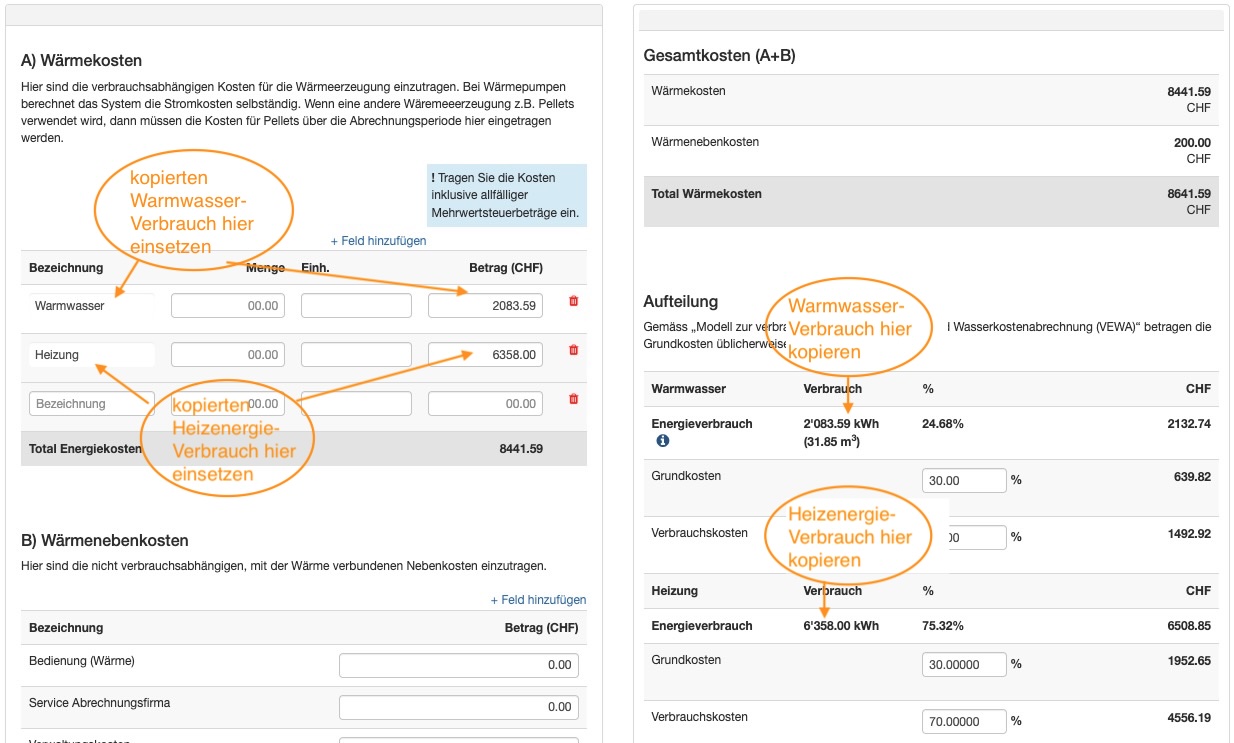Focus the Warmwasser Menge input

coord(228,305)
